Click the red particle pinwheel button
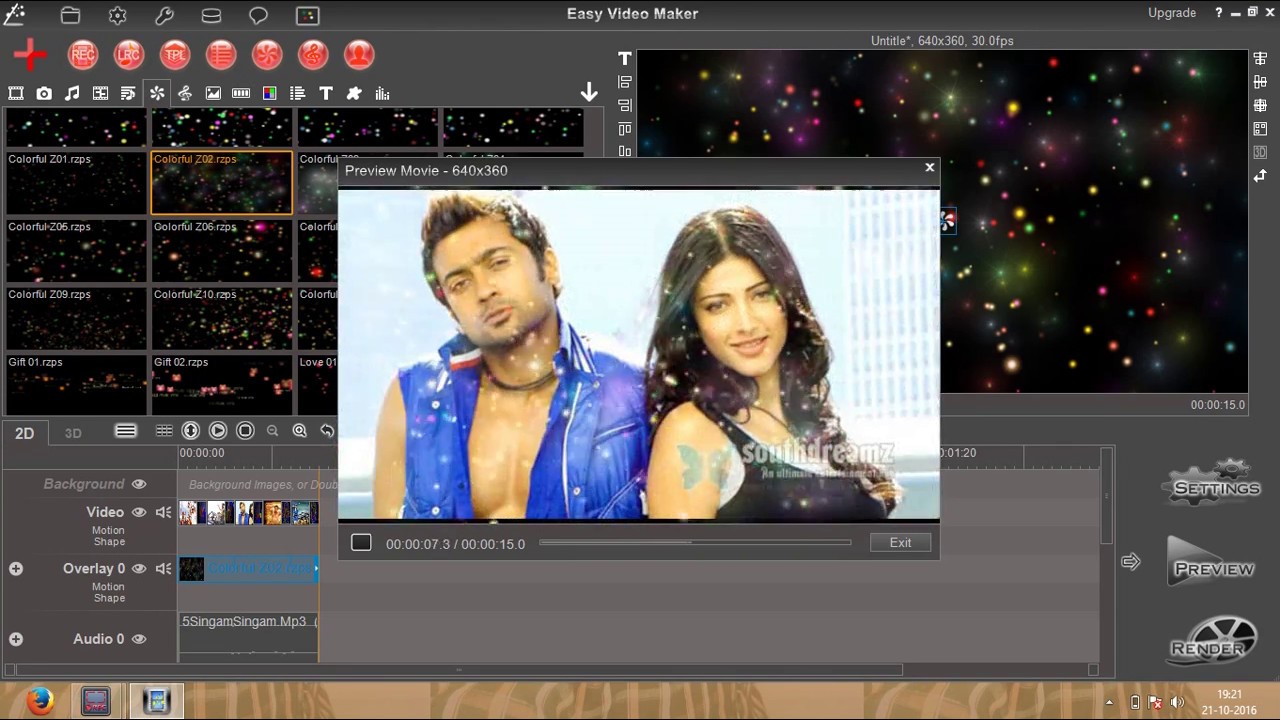The height and width of the screenshot is (720, 1280). tap(267, 55)
